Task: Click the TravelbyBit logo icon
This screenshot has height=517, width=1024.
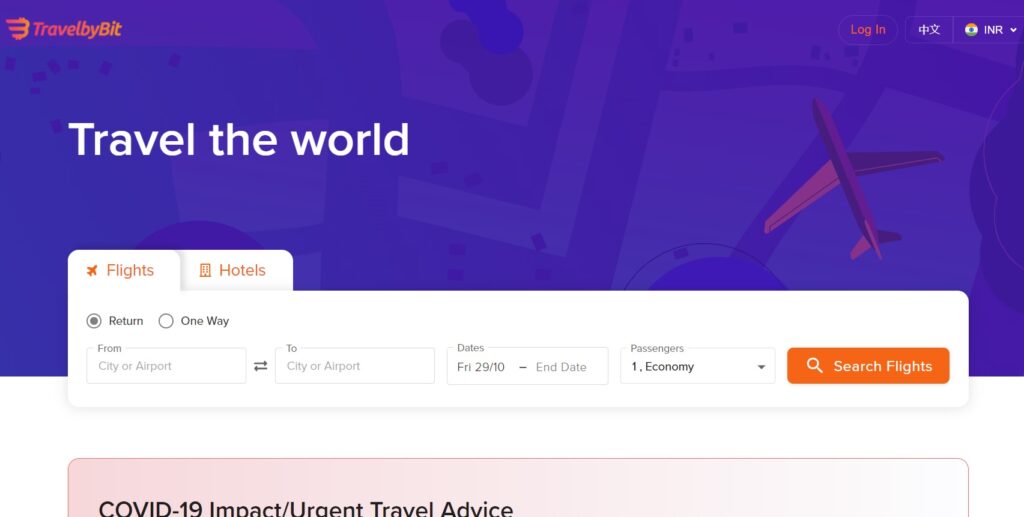Action: coord(18,28)
